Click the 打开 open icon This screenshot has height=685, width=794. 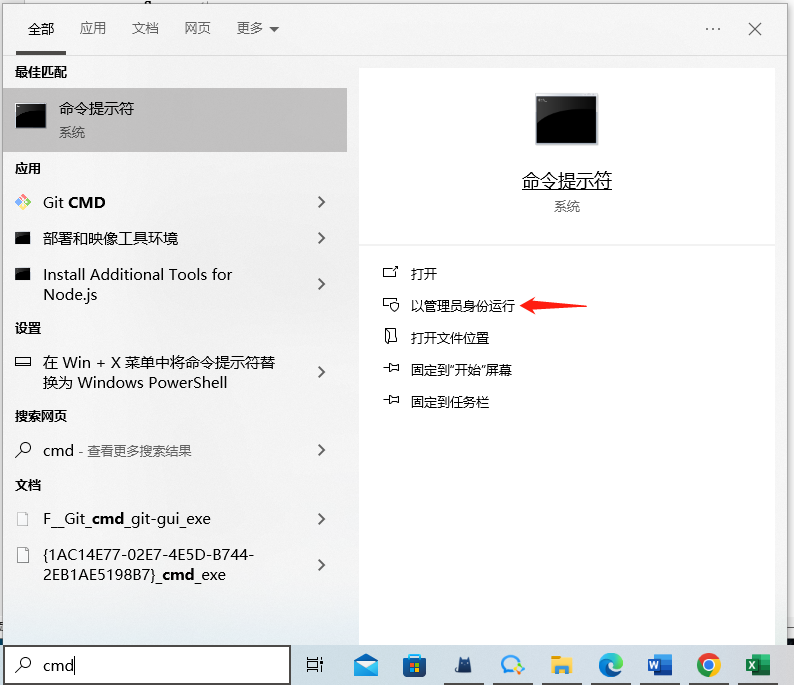click(x=390, y=272)
